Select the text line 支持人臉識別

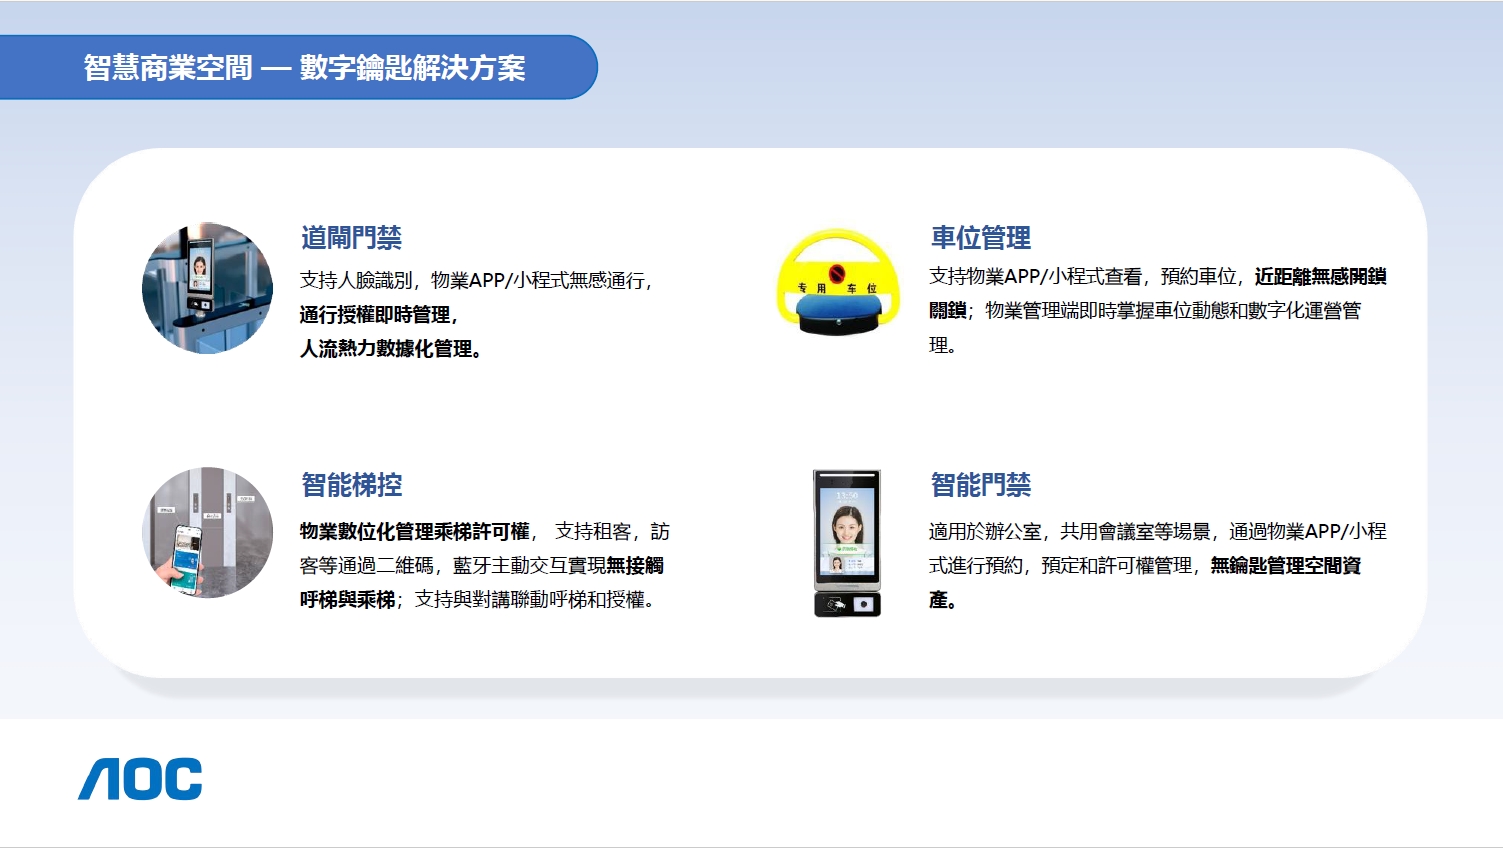click(x=475, y=281)
